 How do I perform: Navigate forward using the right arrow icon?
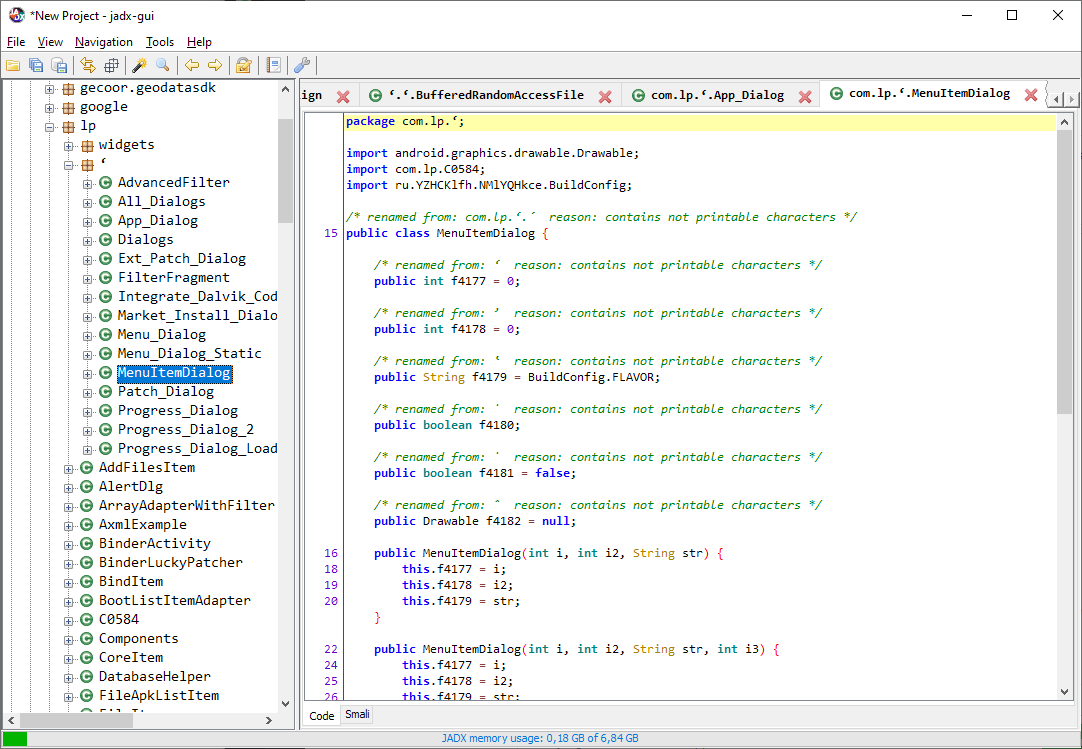coord(216,65)
